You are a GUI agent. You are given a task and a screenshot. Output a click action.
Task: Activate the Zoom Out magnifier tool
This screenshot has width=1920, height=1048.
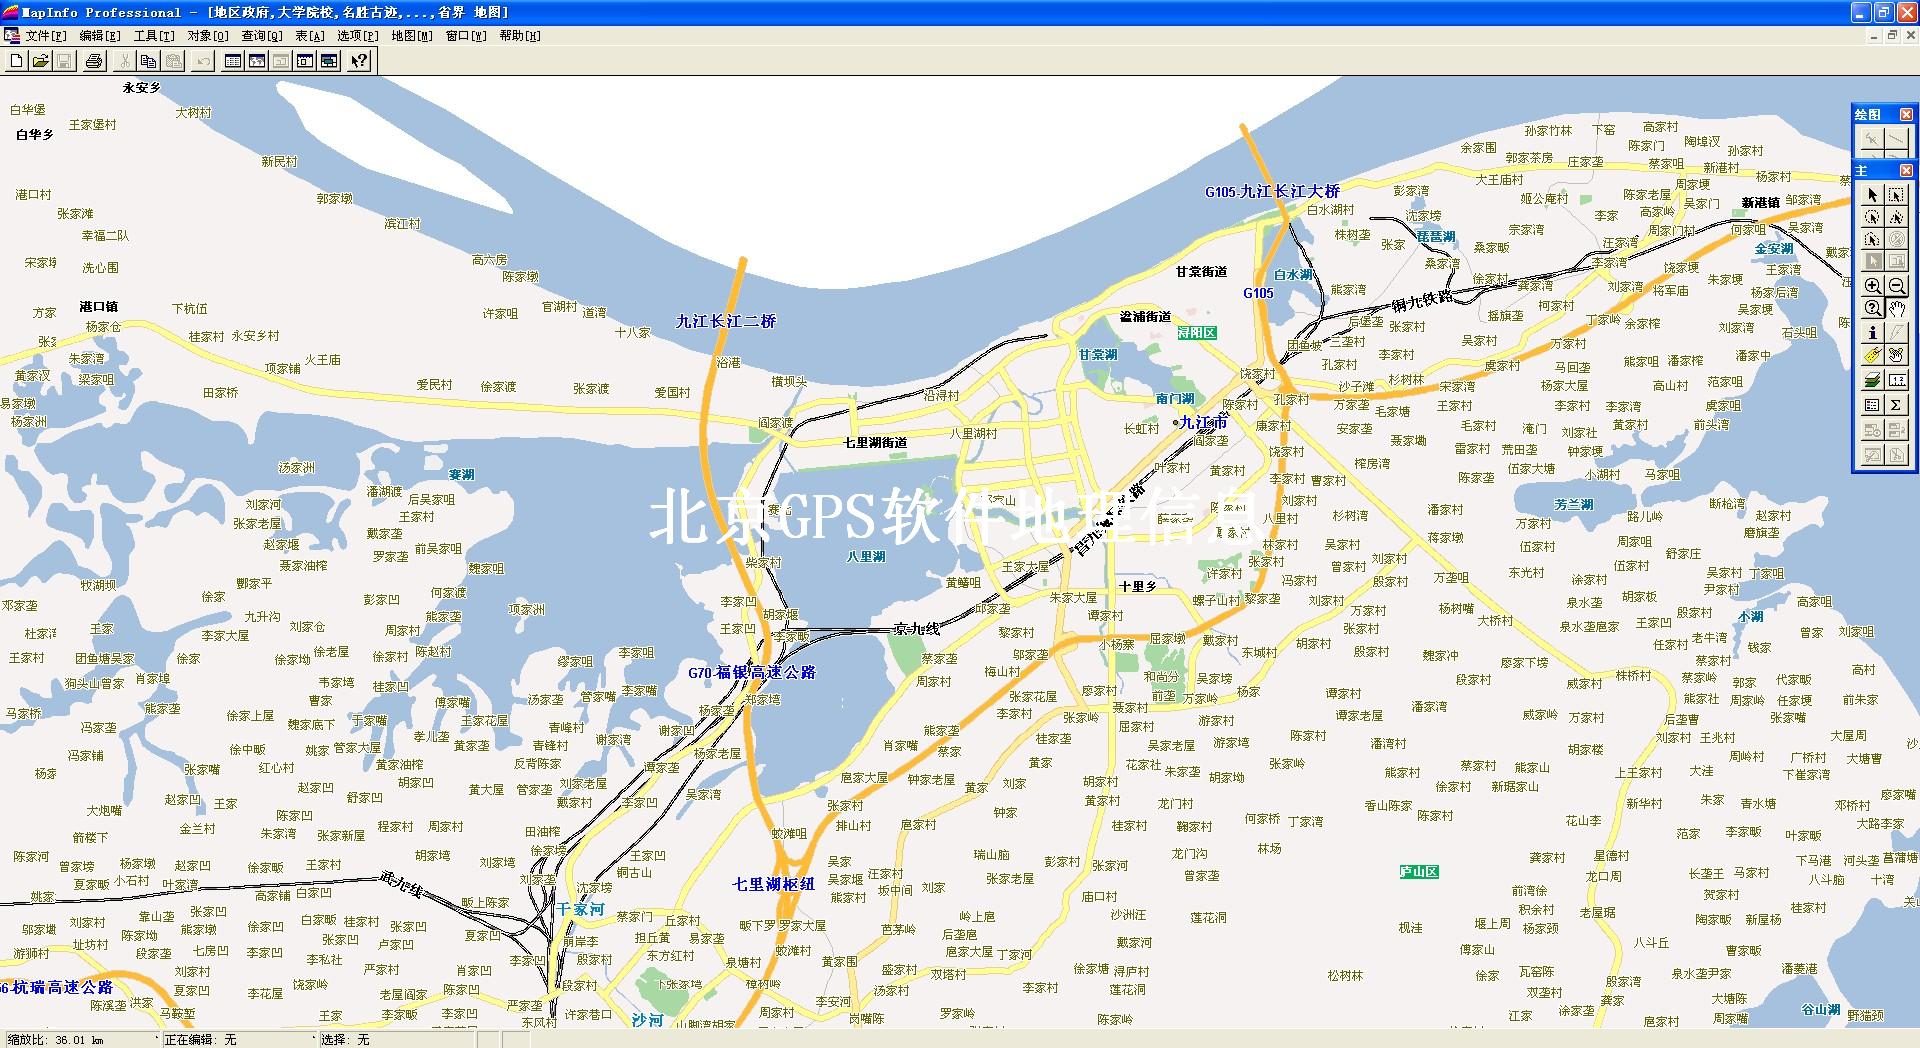[1896, 285]
